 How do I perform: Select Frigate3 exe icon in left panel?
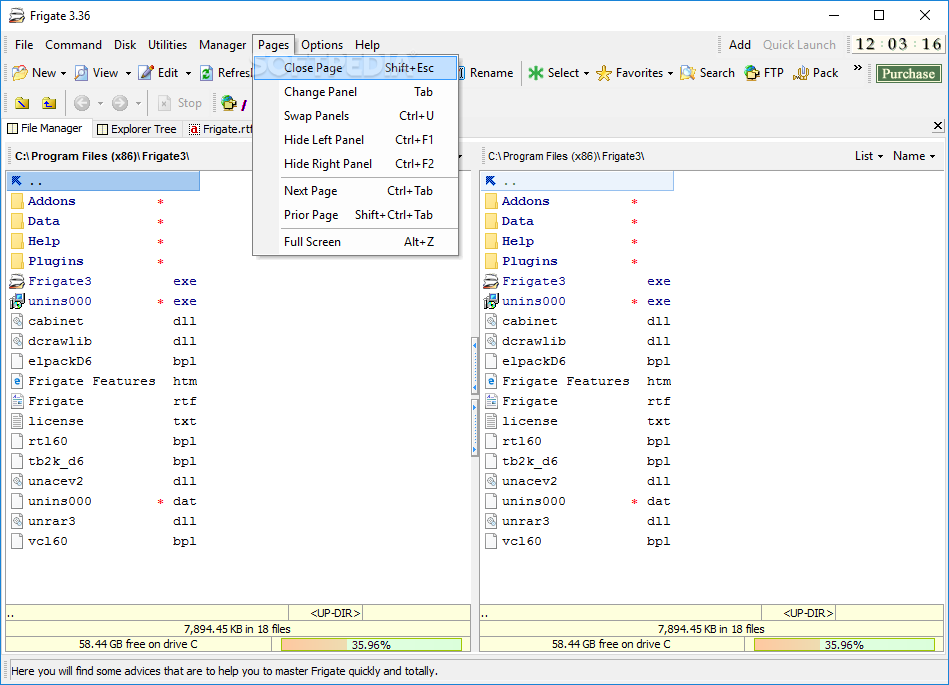click(x=17, y=281)
